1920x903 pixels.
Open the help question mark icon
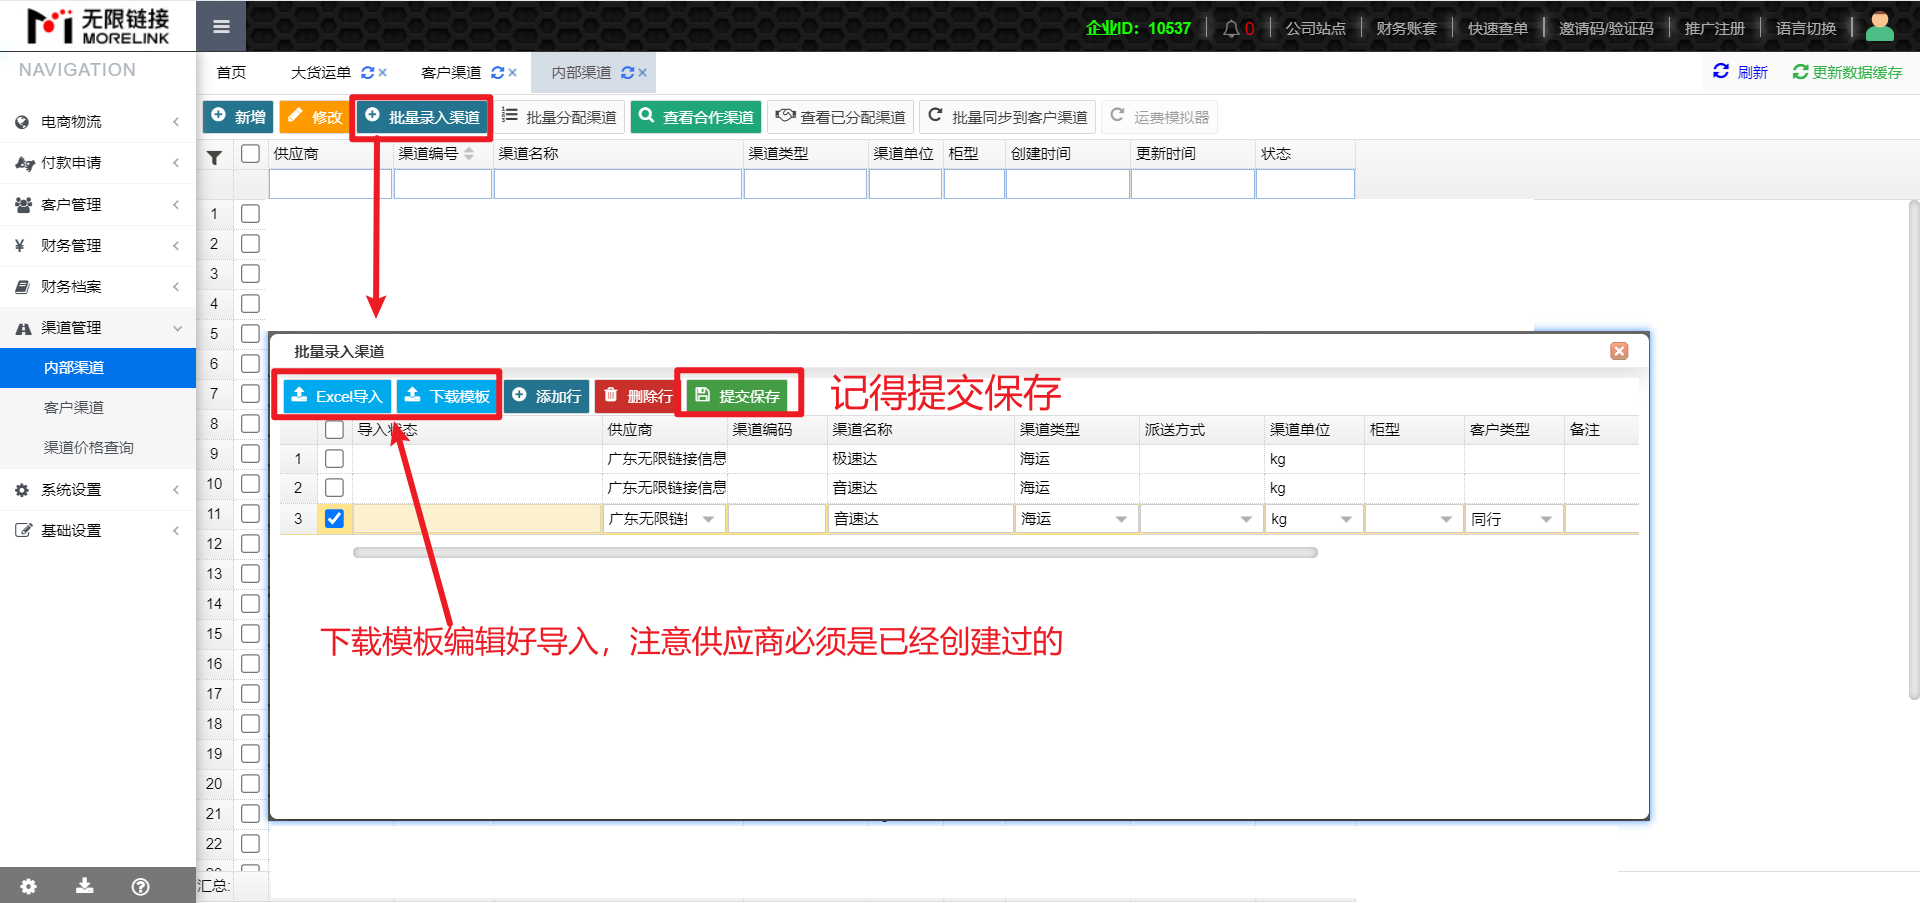coord(141,886)
